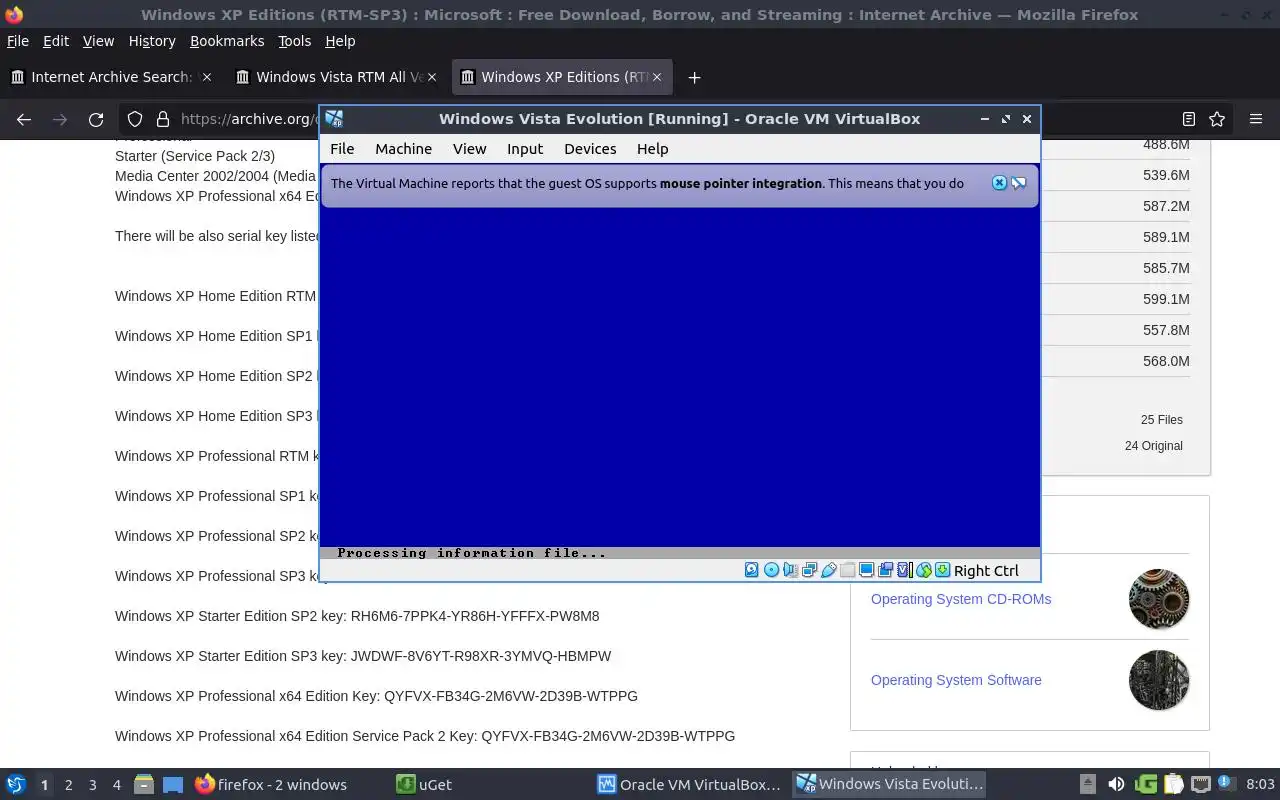Screen dimensions: 1280x800
Task: Open the file manager taskbar launcher
Action: [x=144, y=784]
